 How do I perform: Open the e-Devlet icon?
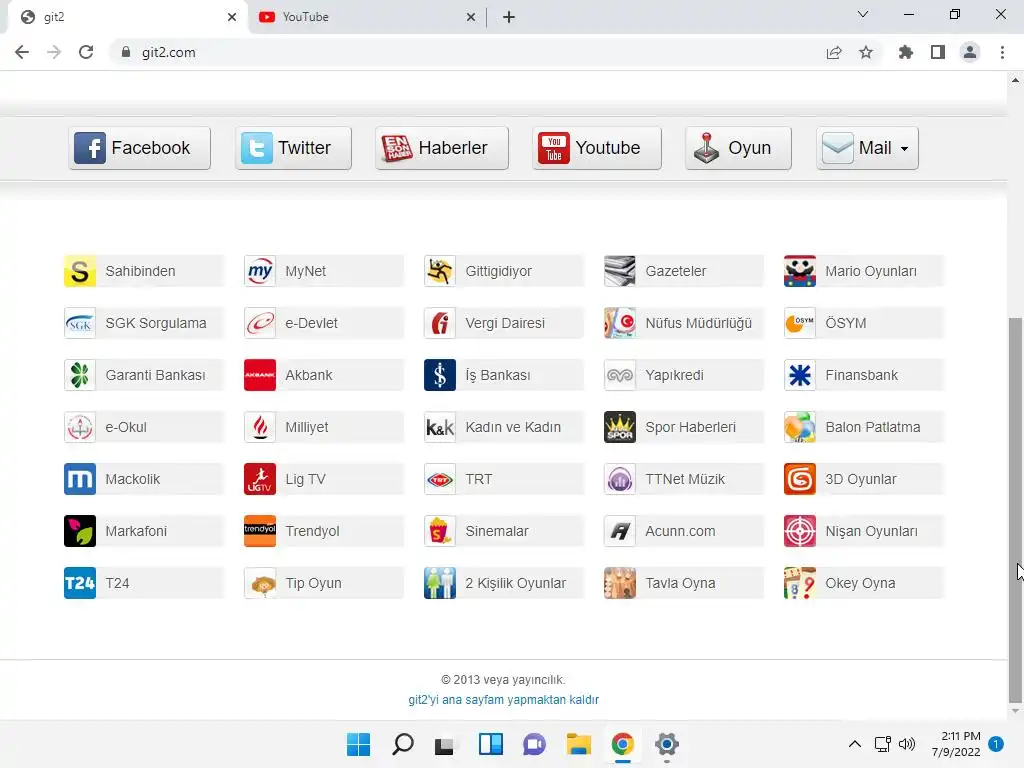(x=260, y=323)
